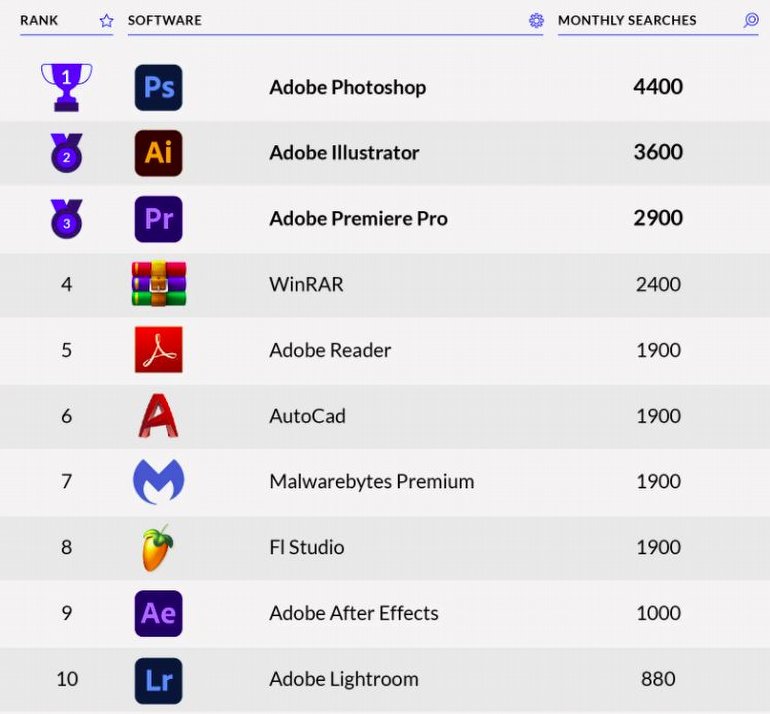
Task: Click the Premiere Pro Pr icon
Action: [x=158, y=219]
